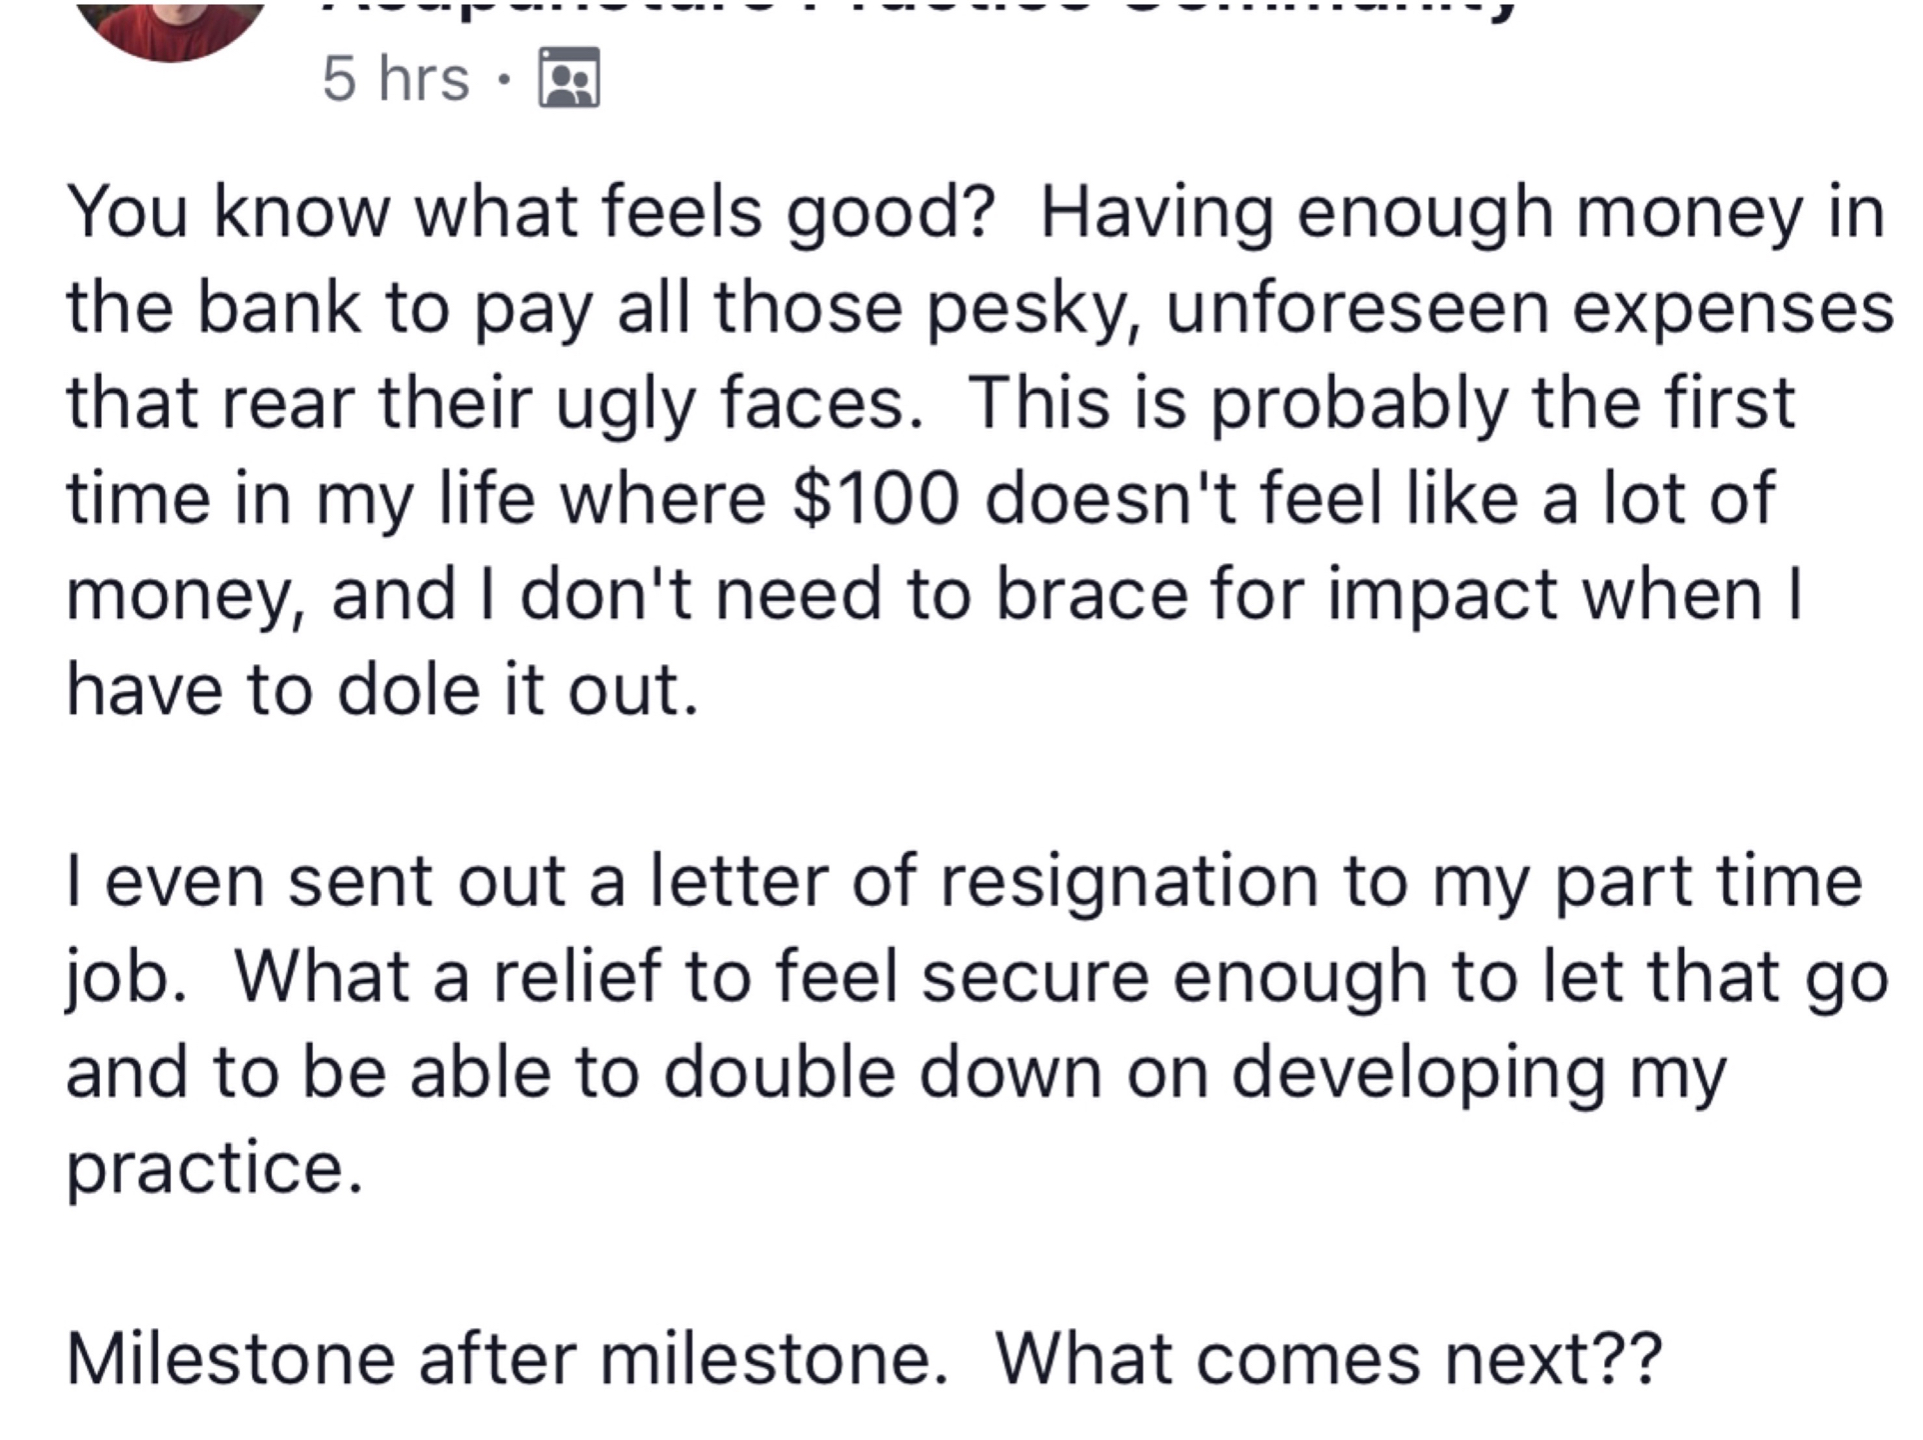Image resolution: width=1923 pixels, height=1440 pixels.
Task: Click the word "practice." ending the second paragraph
Action: [x=214, y=1166]
